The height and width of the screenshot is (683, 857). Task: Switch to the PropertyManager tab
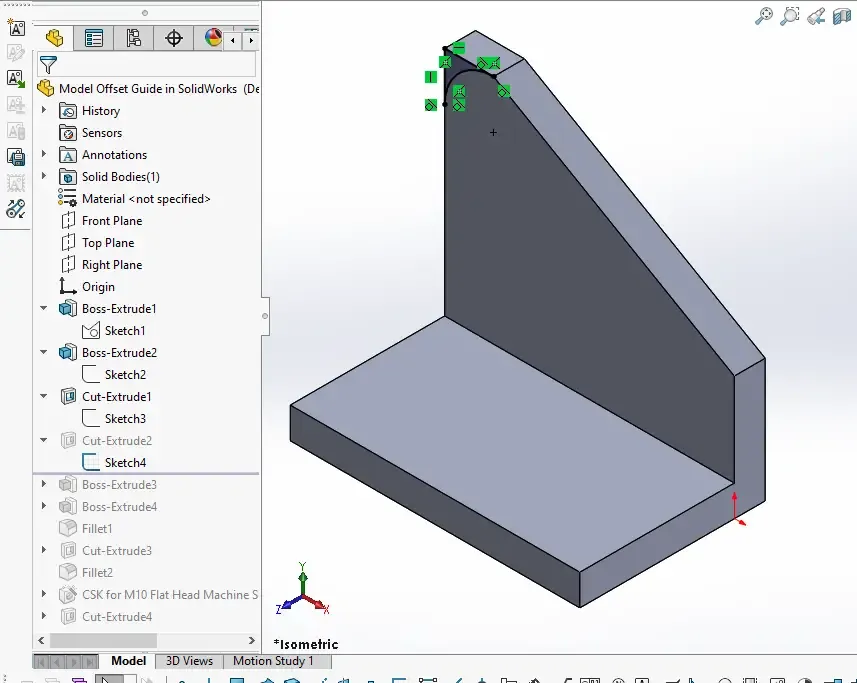point(94,38)
